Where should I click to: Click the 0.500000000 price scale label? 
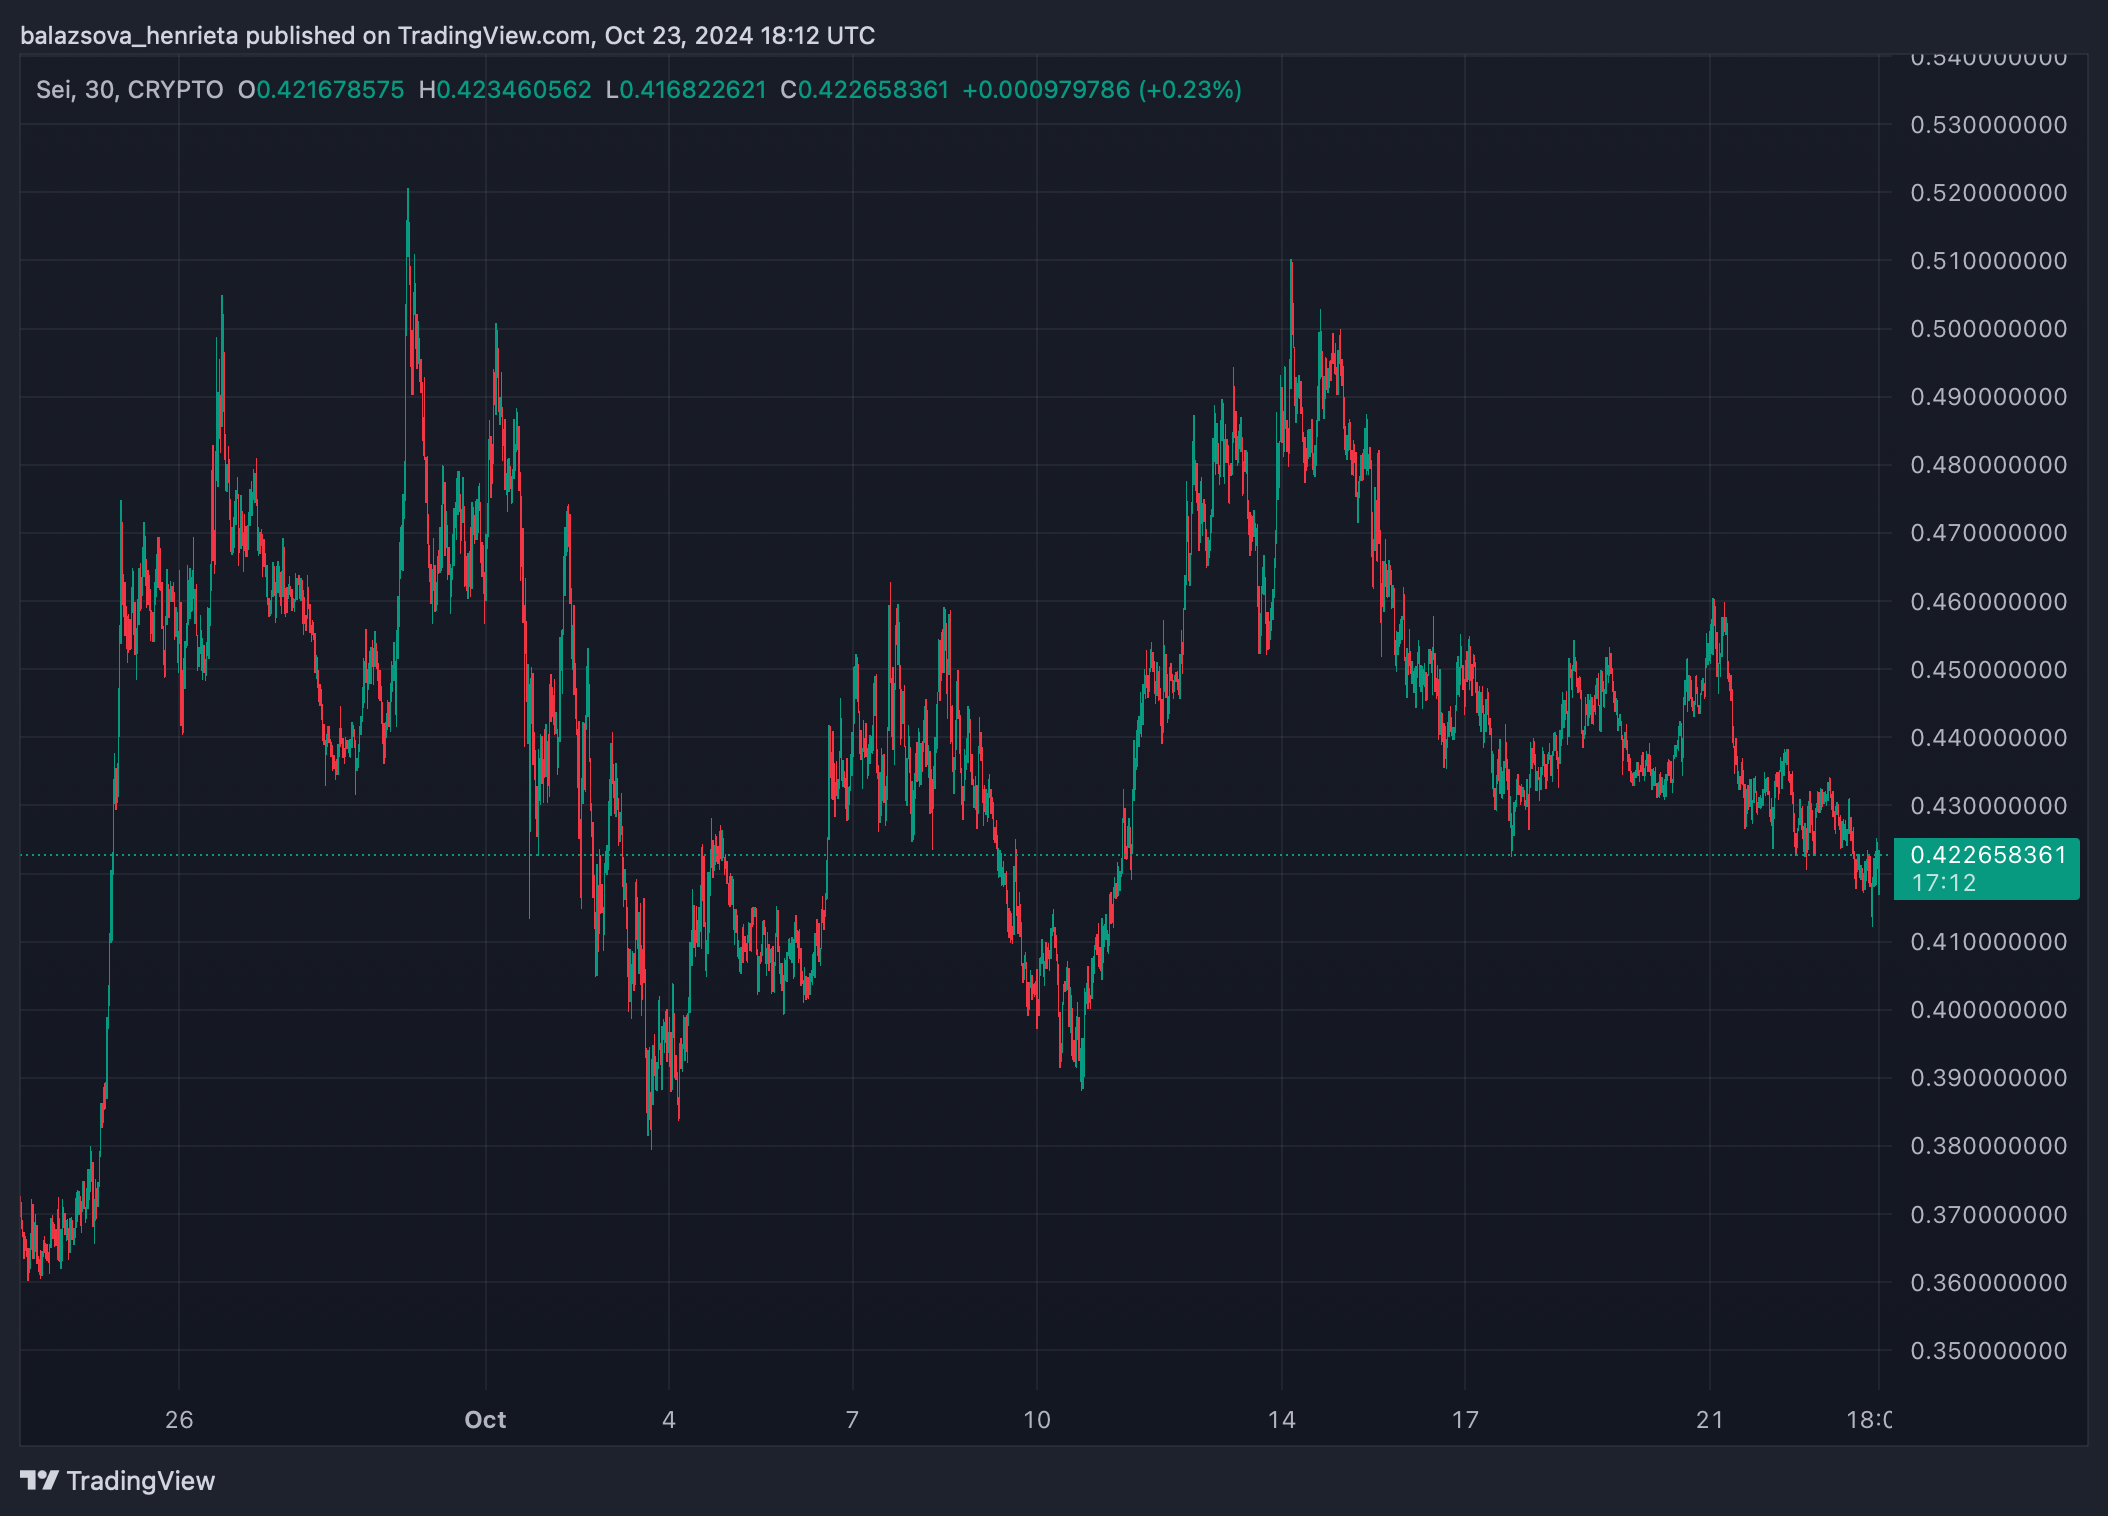1988,329
